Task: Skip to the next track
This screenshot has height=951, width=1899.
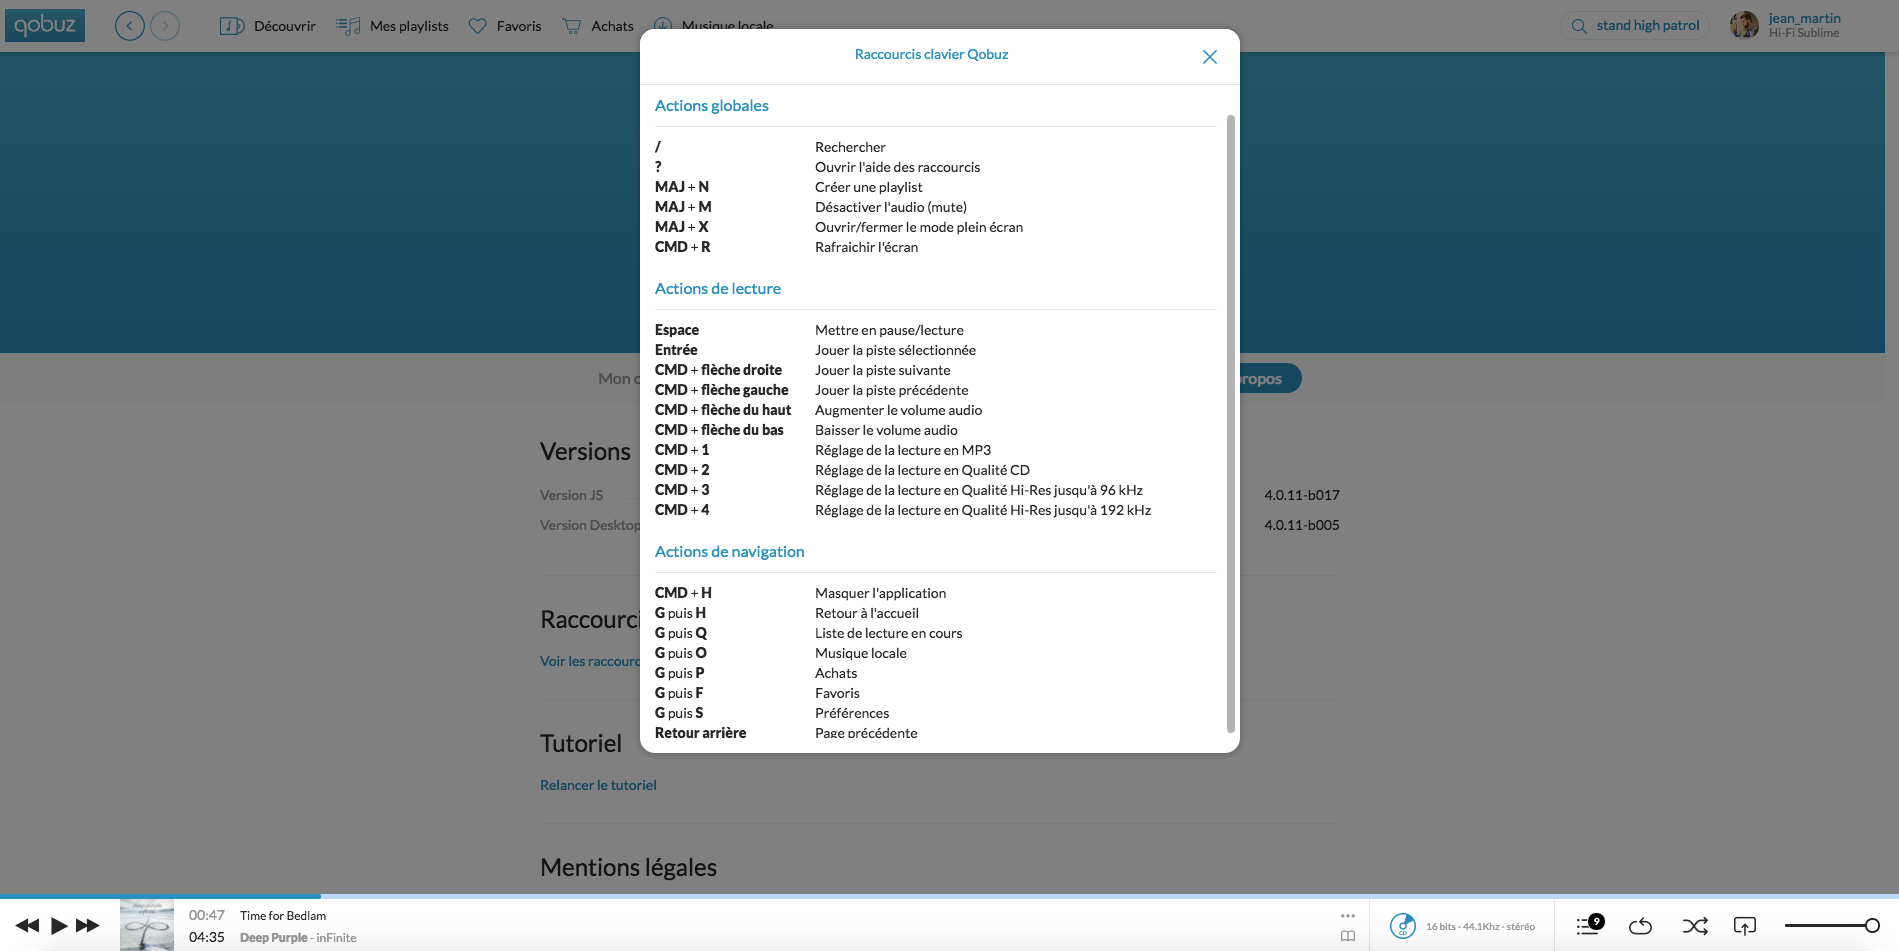Action: [88, 926]
